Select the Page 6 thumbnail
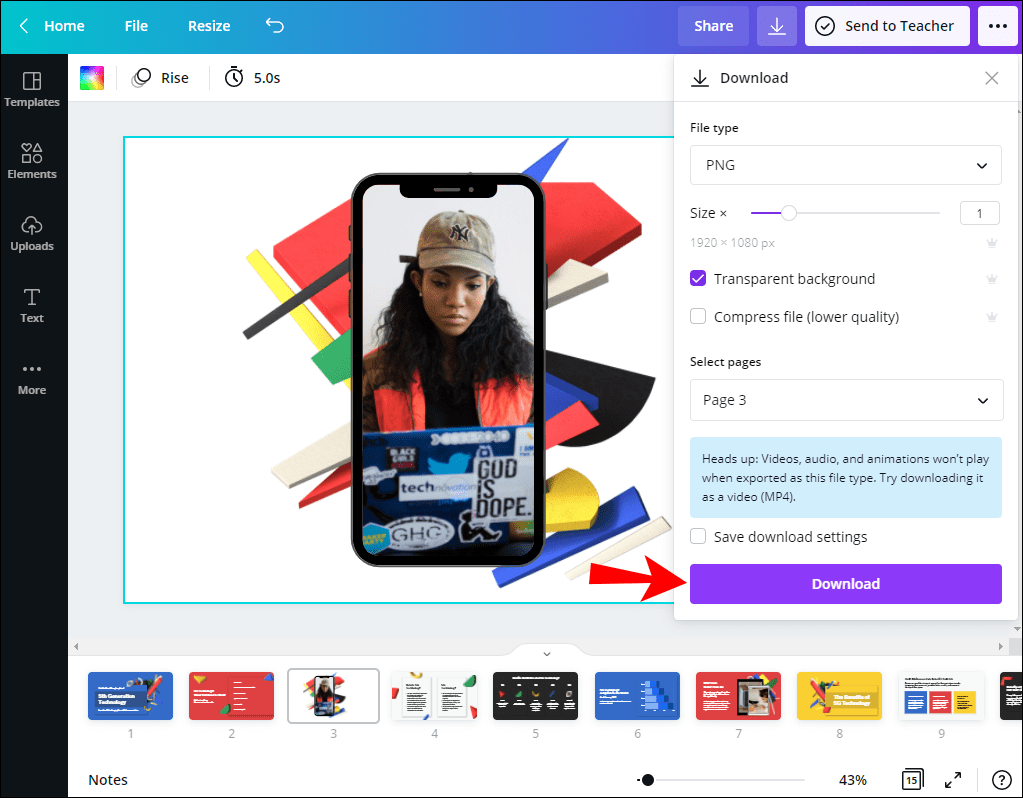Image resolution: width=1023 pixels, height=798 pixels. pos(636,695)
